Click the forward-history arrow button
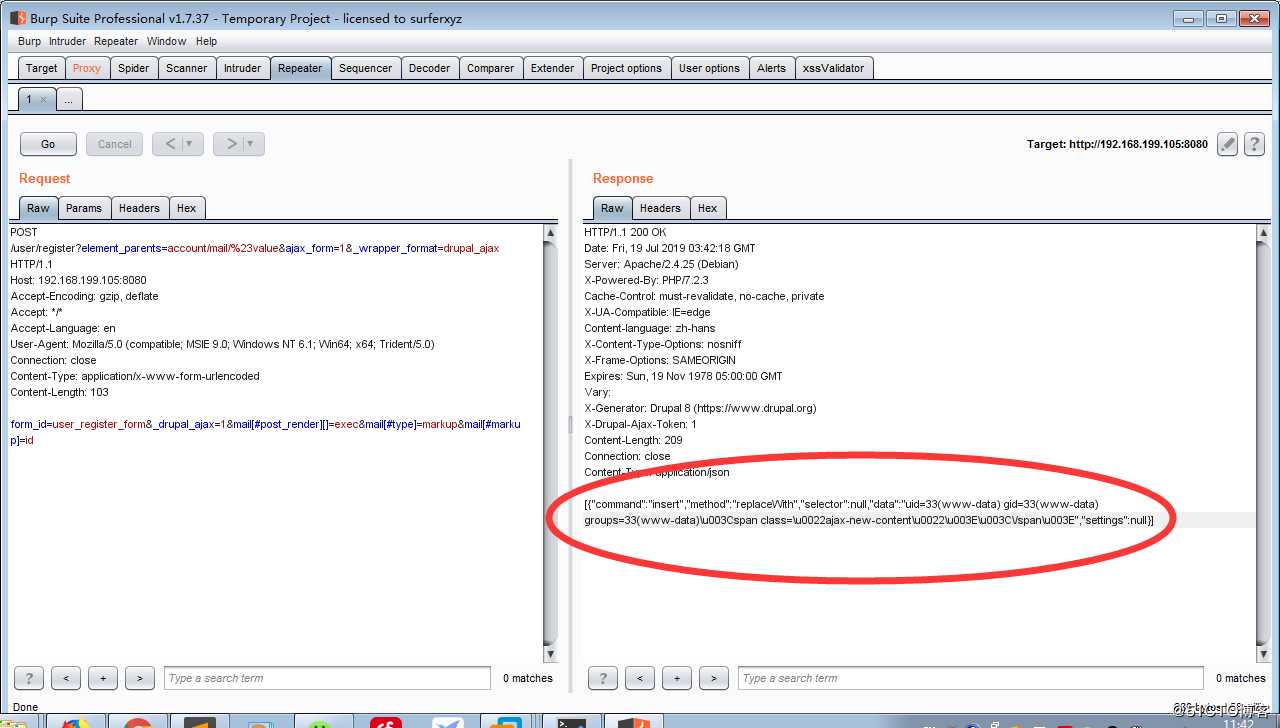This screenshot has width=1280, height=728. 232,144
